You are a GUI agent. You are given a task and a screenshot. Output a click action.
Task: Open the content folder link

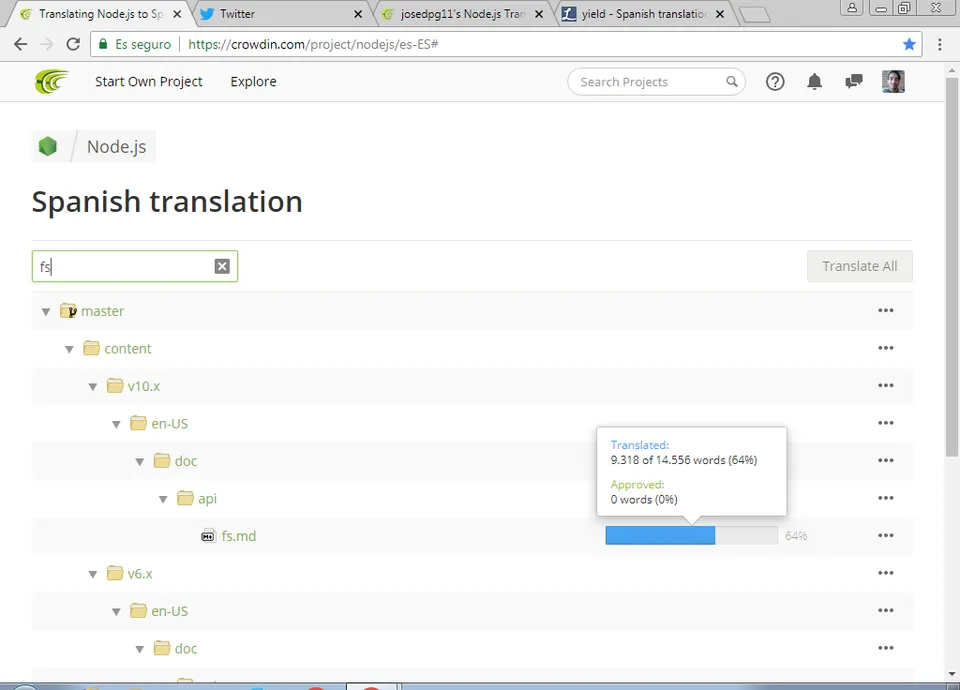click(x=128, y=348)
